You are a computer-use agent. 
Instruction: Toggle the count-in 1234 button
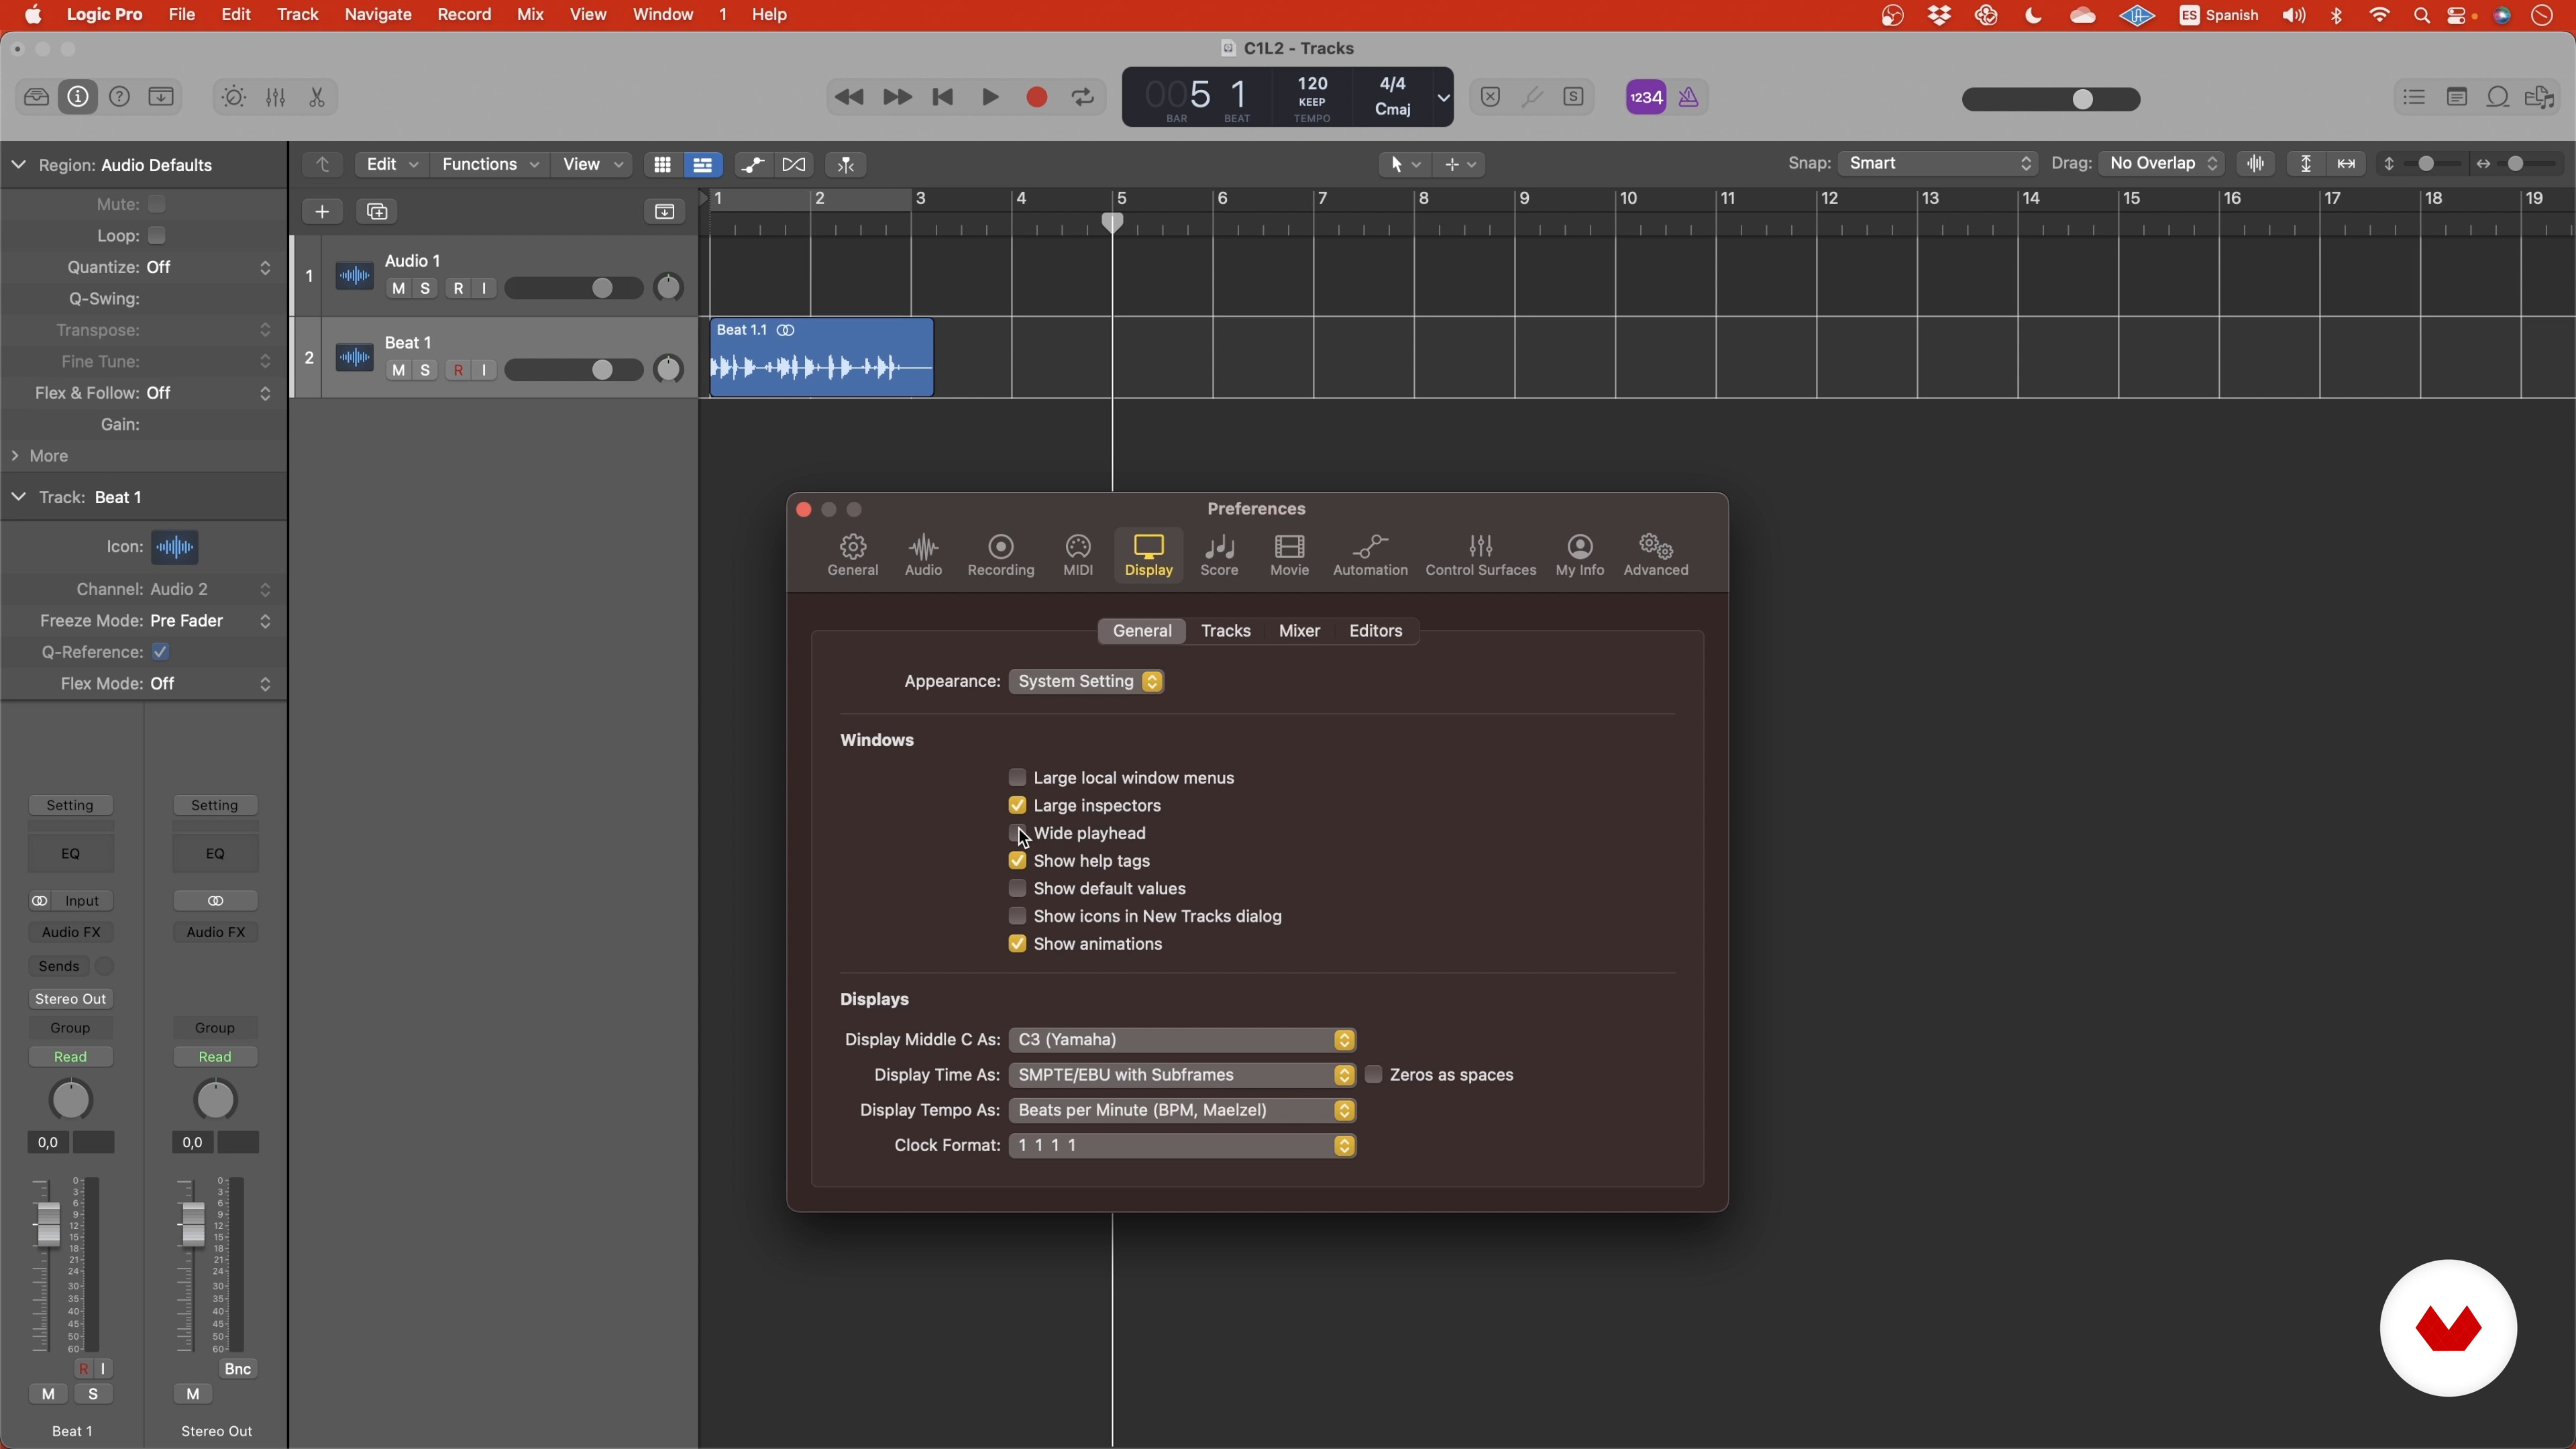1646,97
